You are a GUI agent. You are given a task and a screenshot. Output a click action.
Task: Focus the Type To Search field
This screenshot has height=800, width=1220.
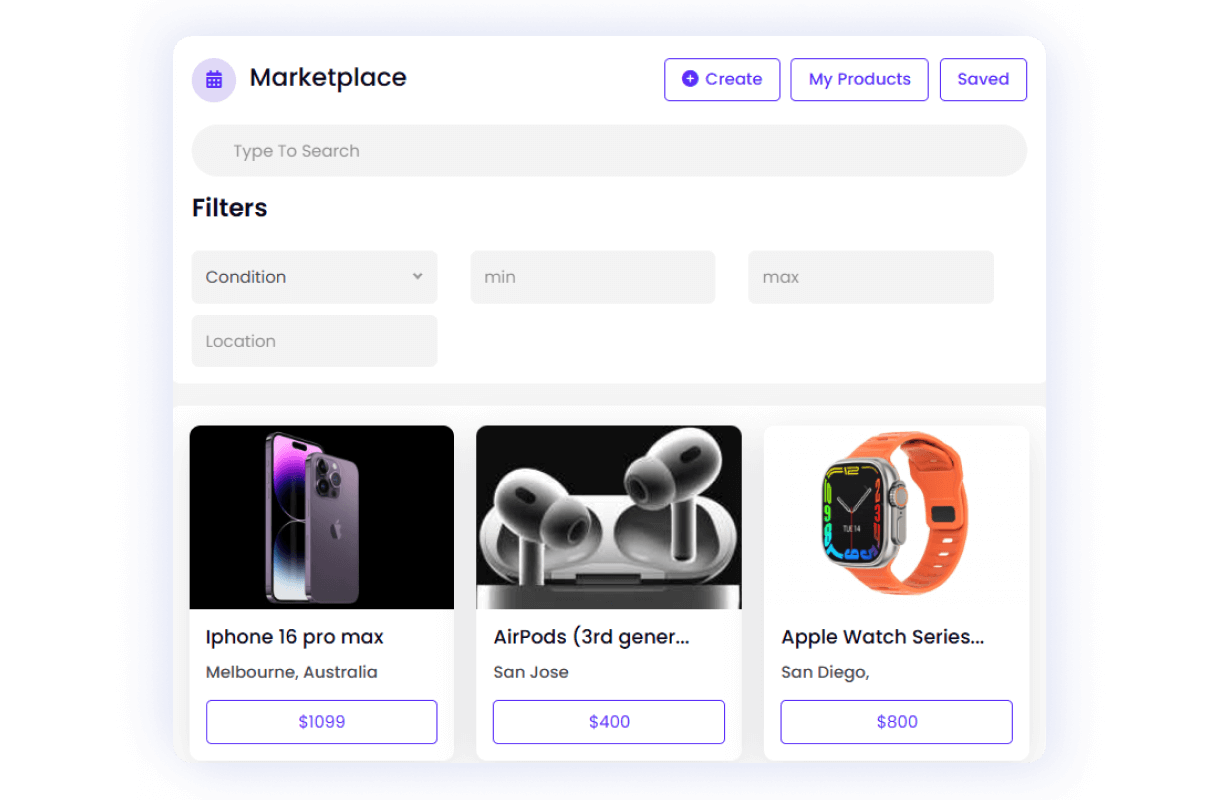[x=609, y=151]
